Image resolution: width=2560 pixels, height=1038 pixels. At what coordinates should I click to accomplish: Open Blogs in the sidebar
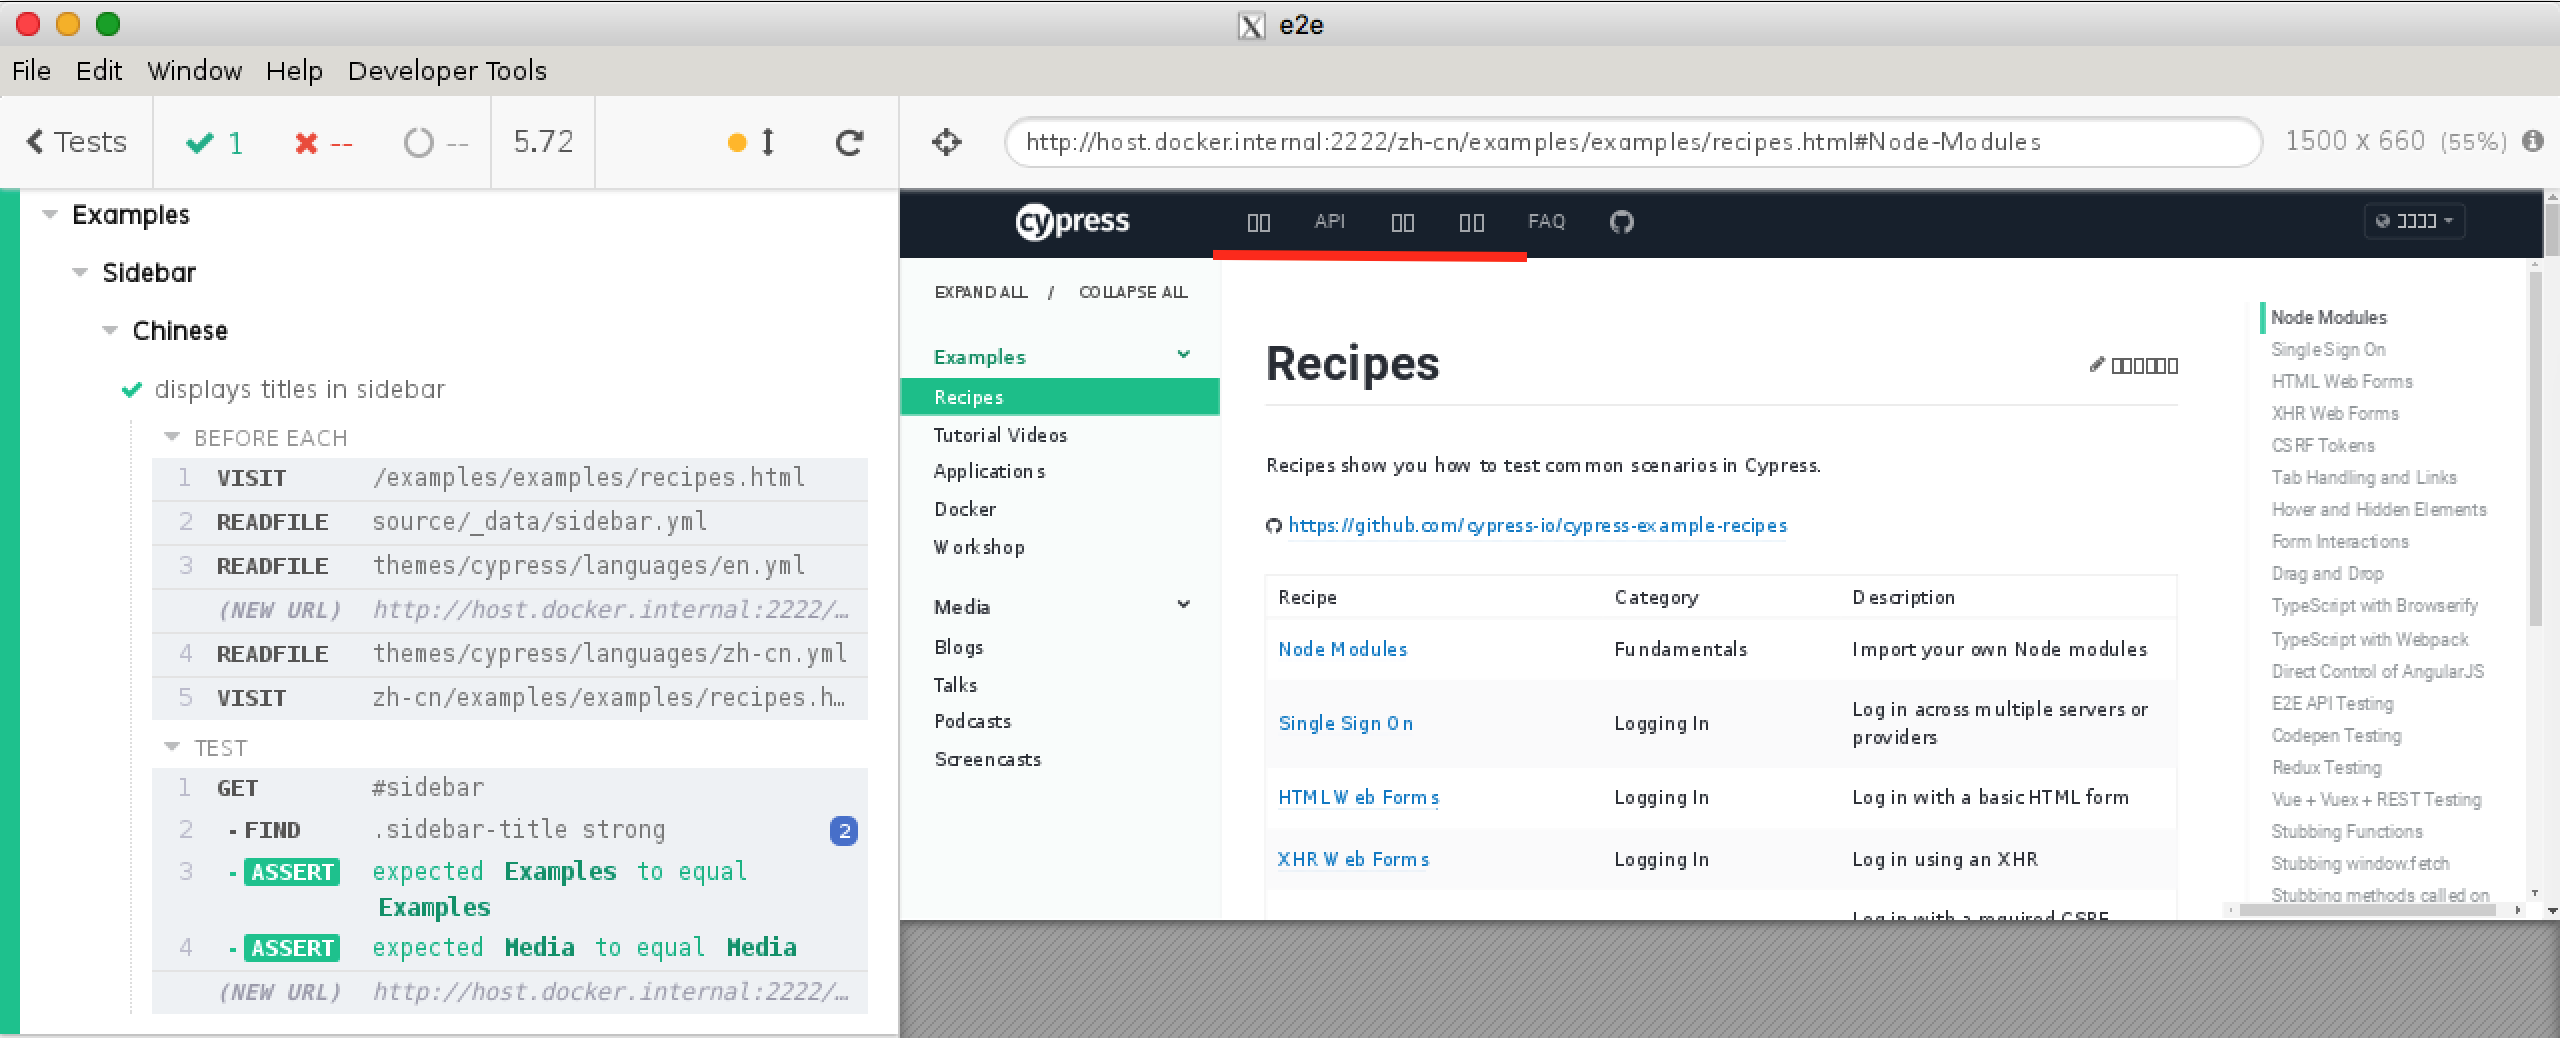(x=958, y=647)
